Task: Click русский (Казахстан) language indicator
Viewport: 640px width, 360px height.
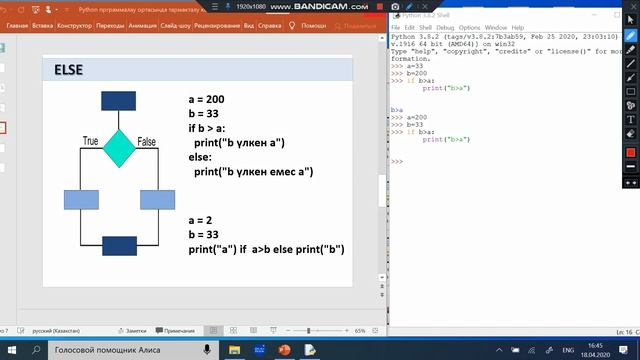Action: (x=56, y=331)
